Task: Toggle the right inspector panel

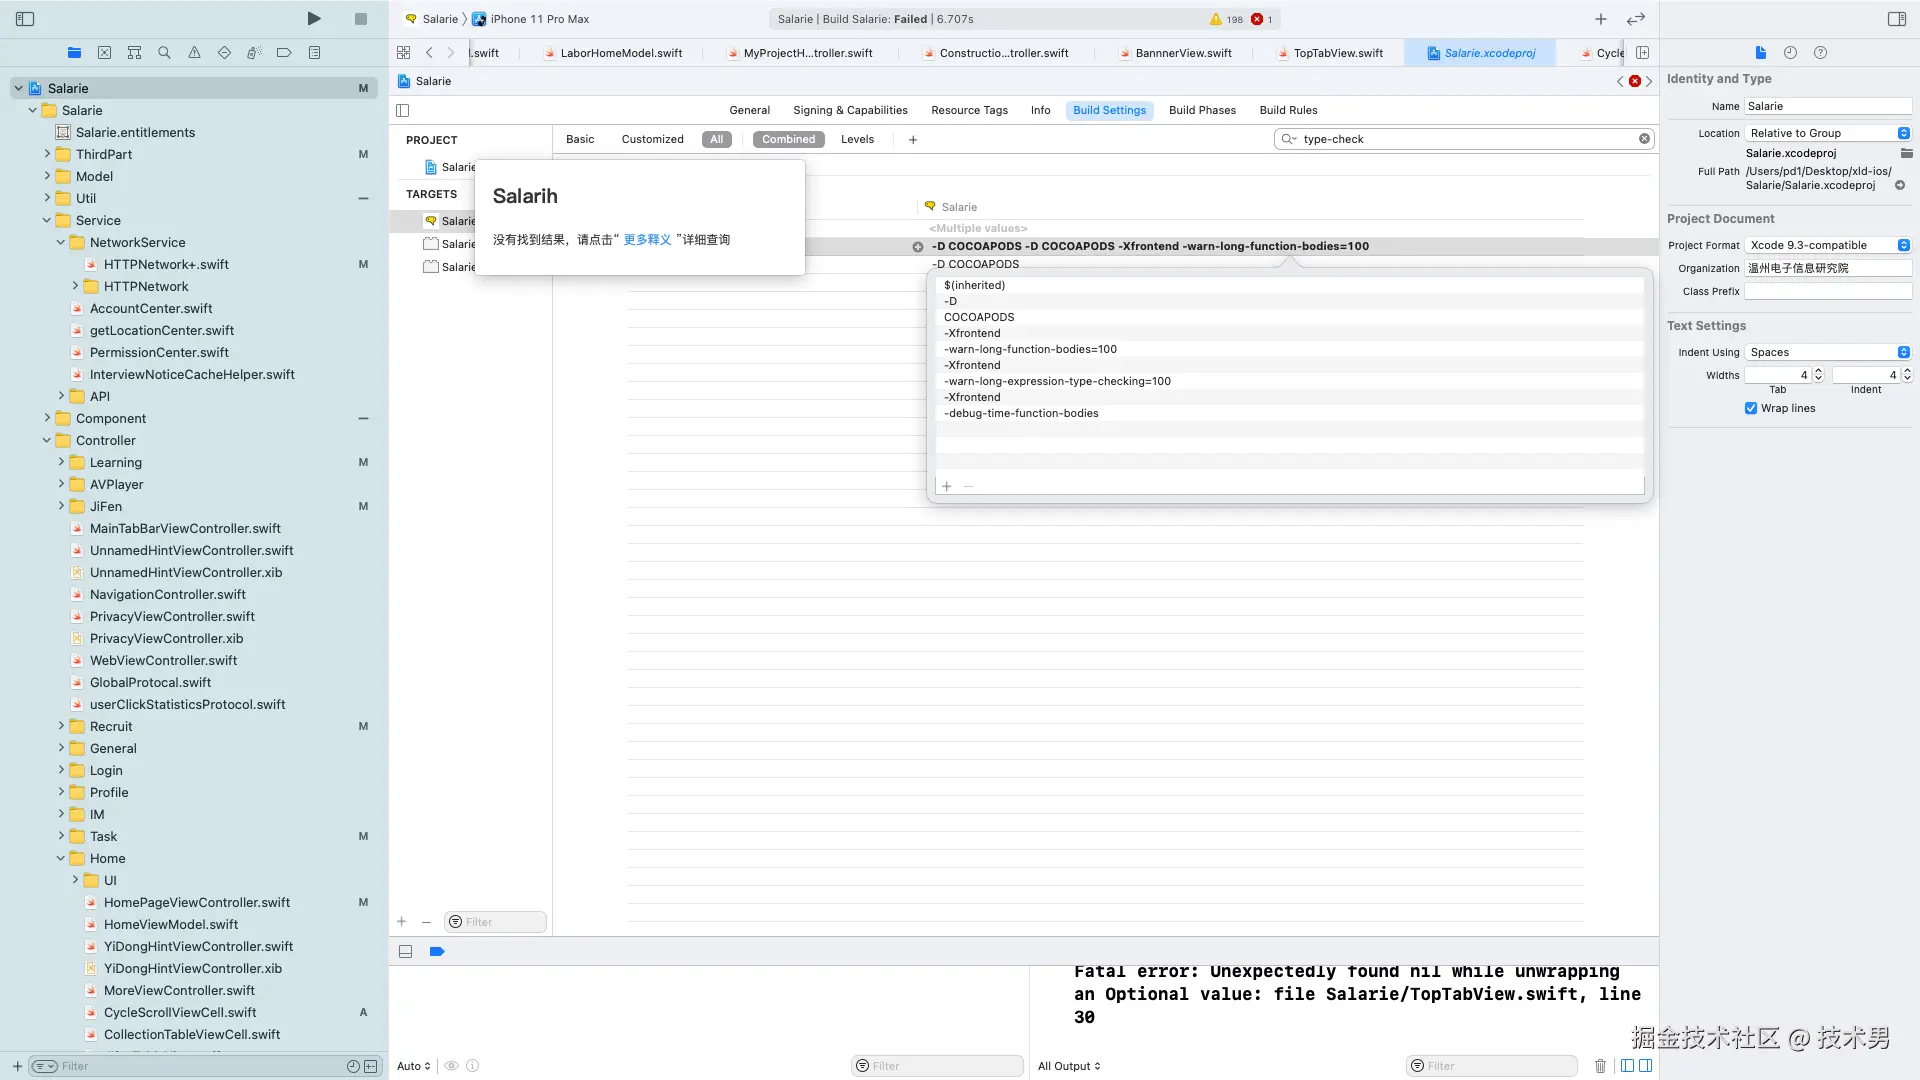Action: click(x=1896, y=19)
